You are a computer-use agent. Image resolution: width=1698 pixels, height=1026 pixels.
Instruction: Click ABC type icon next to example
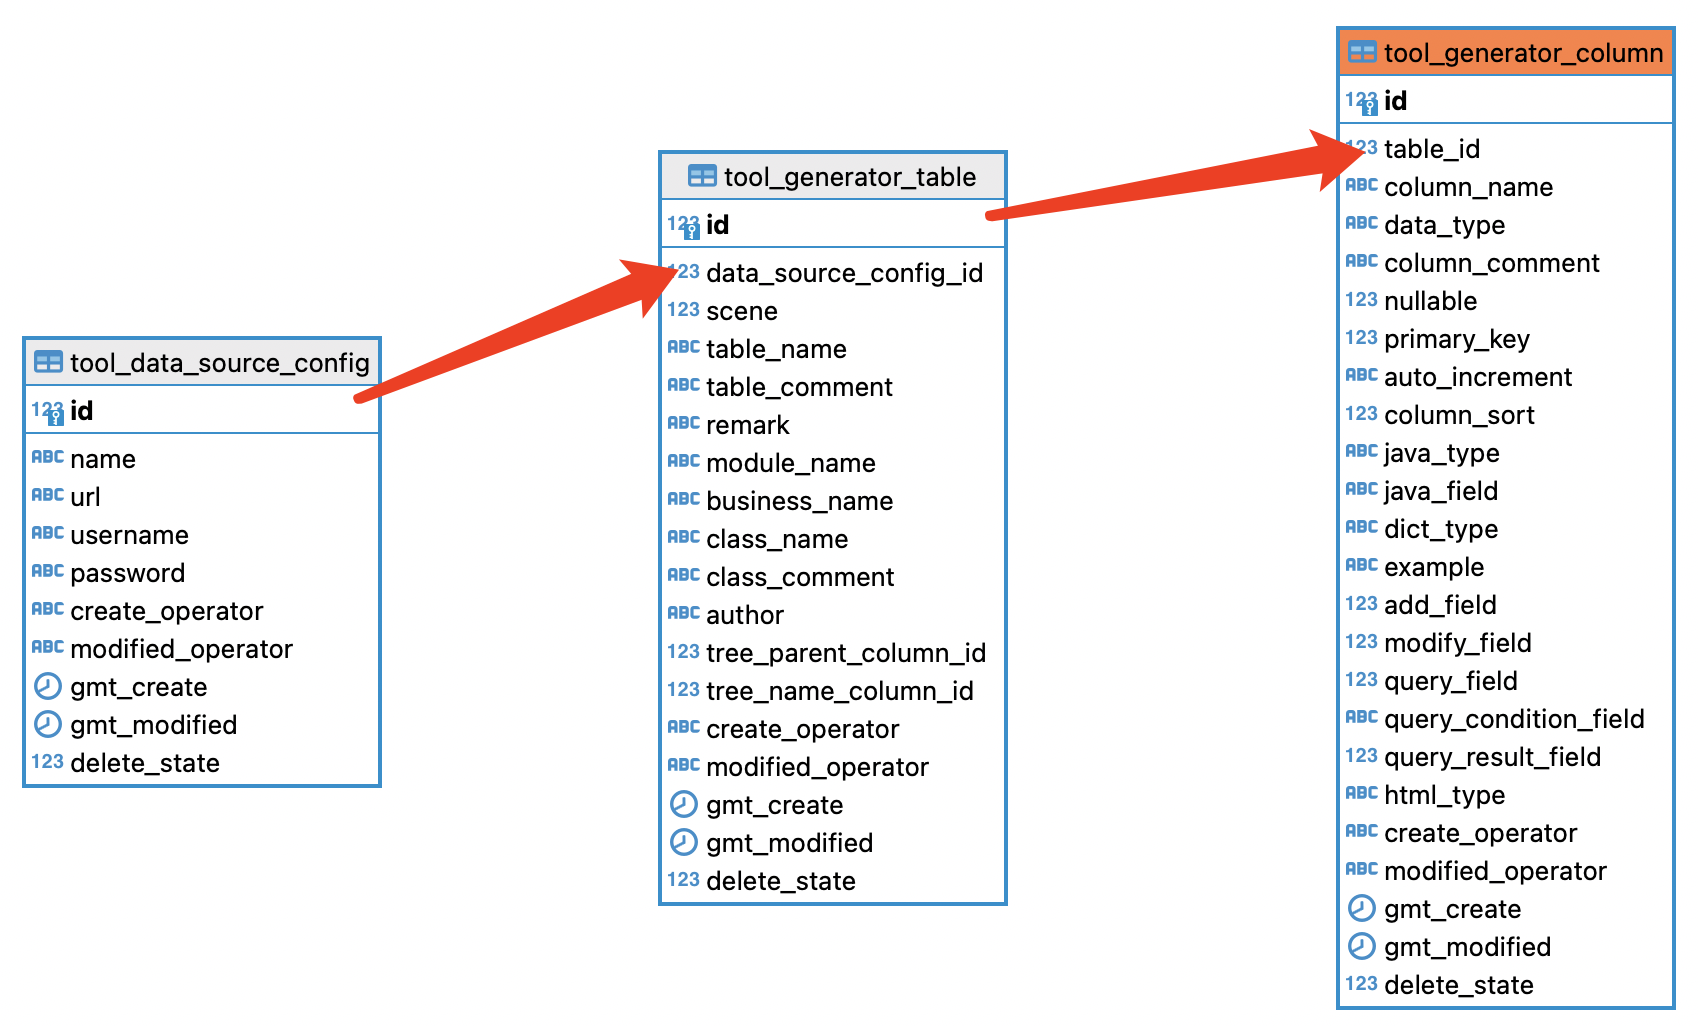[1362, 565]
